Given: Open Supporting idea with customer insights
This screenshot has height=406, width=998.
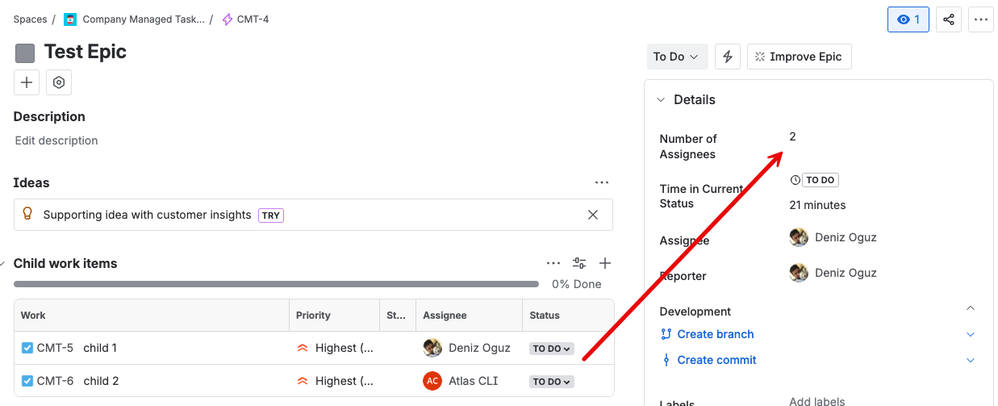Looking at the screenshot, I should (x=147, y=215).
